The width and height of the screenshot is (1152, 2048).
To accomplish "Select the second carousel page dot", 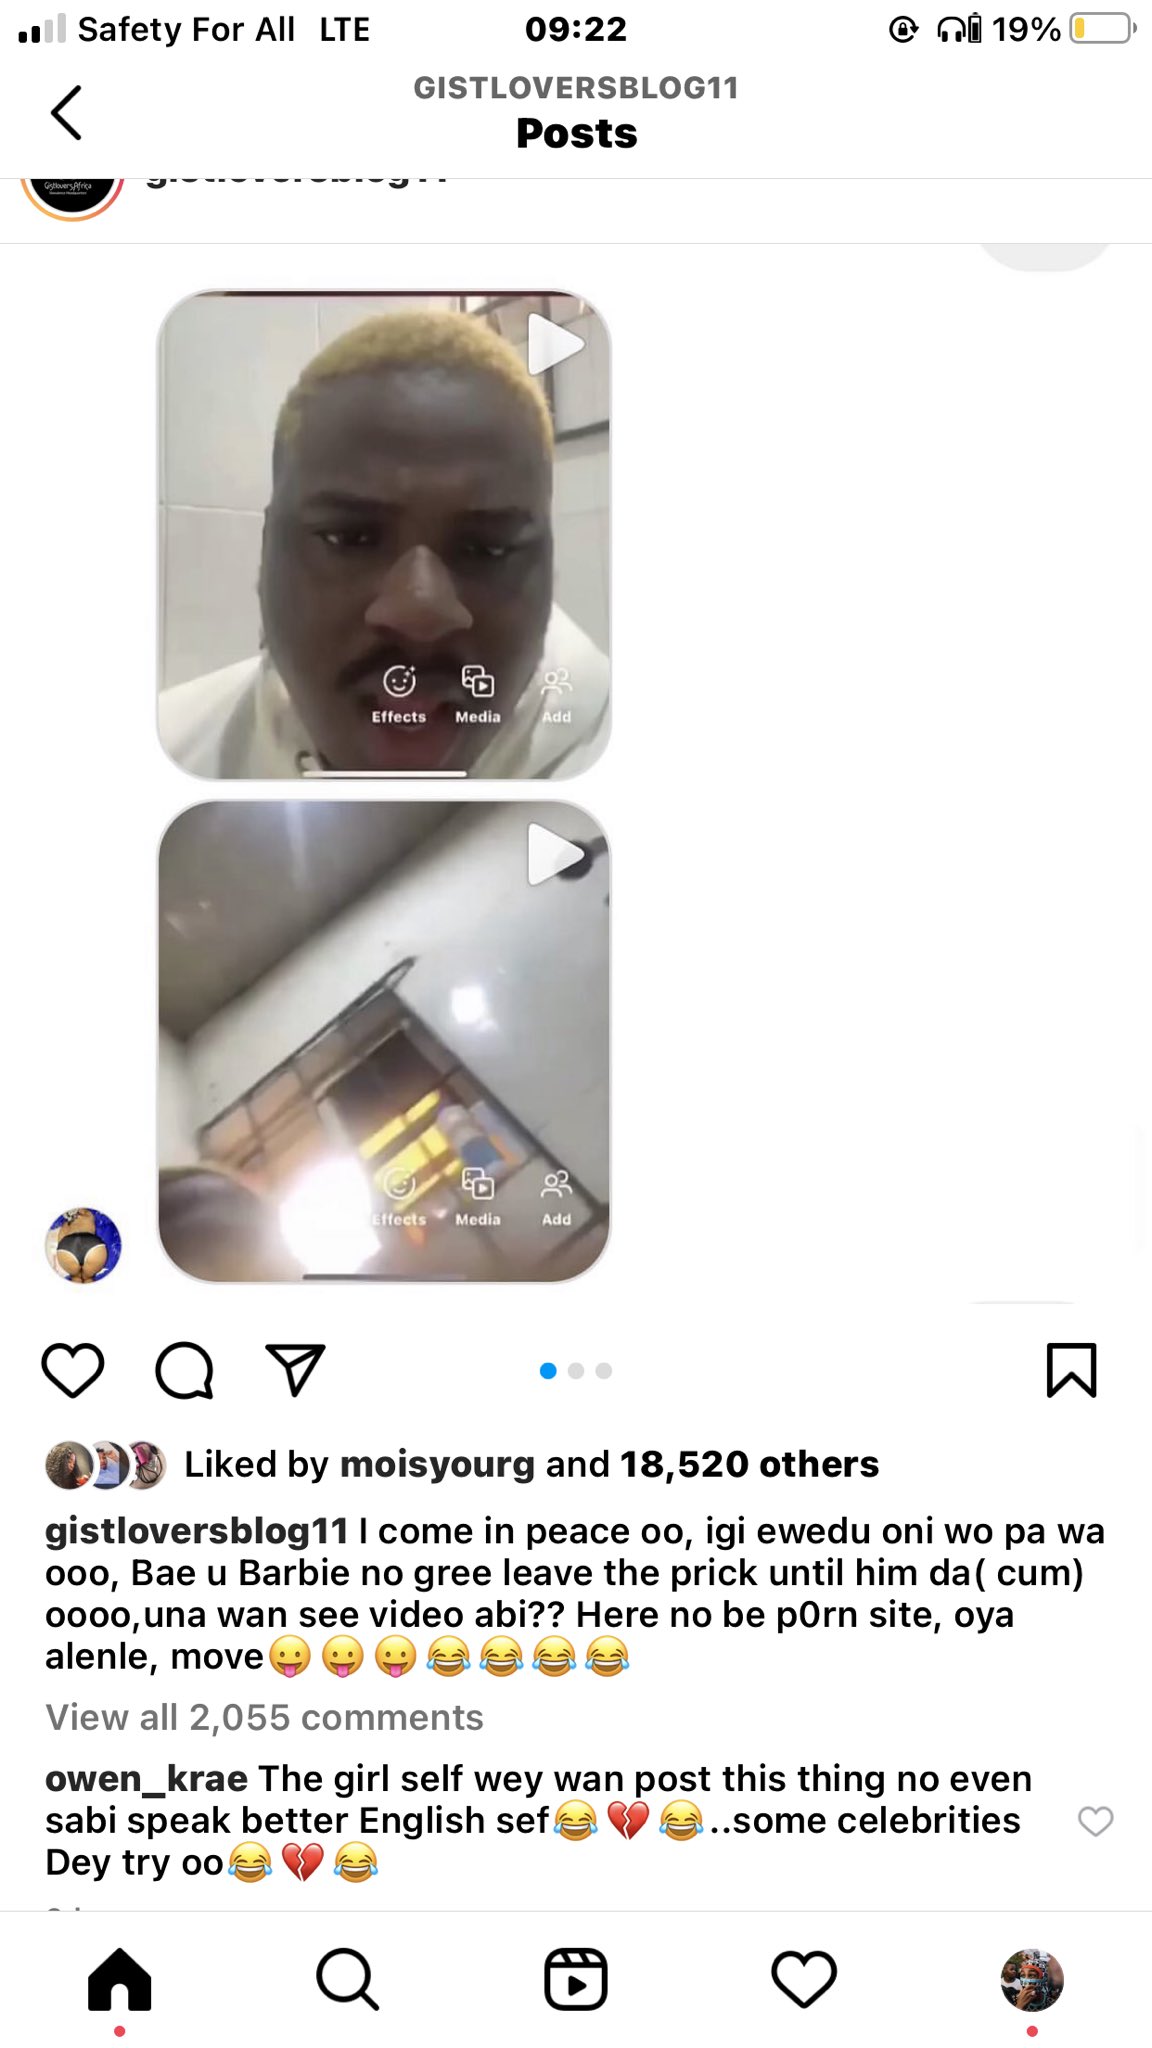I will point(576,1371).
